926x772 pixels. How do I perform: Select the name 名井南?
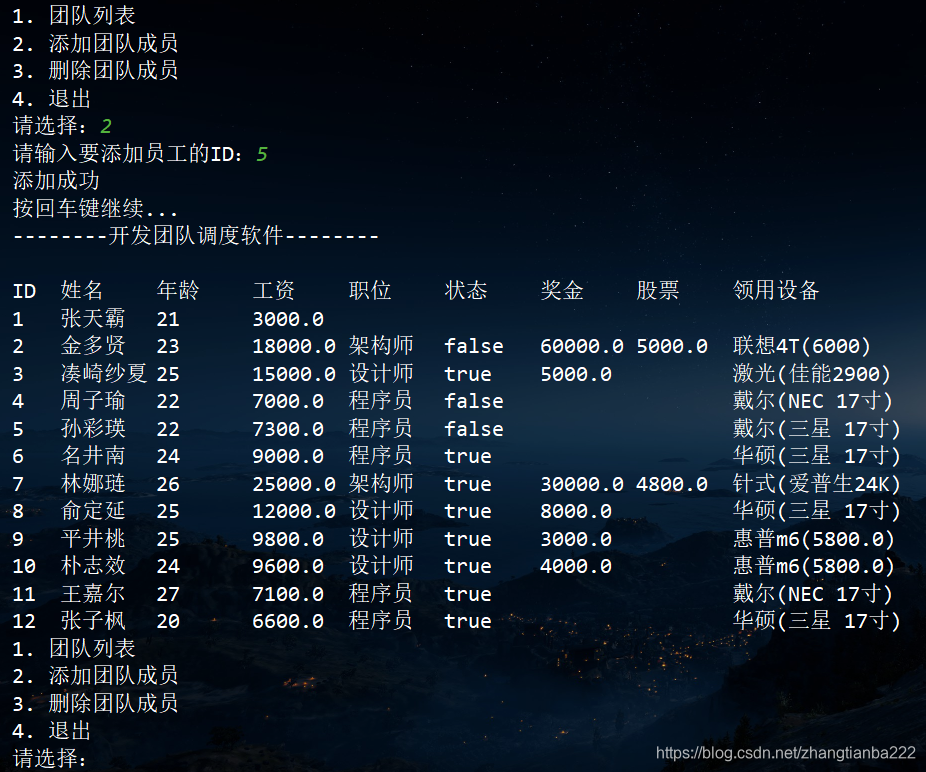tap(93, 455)
